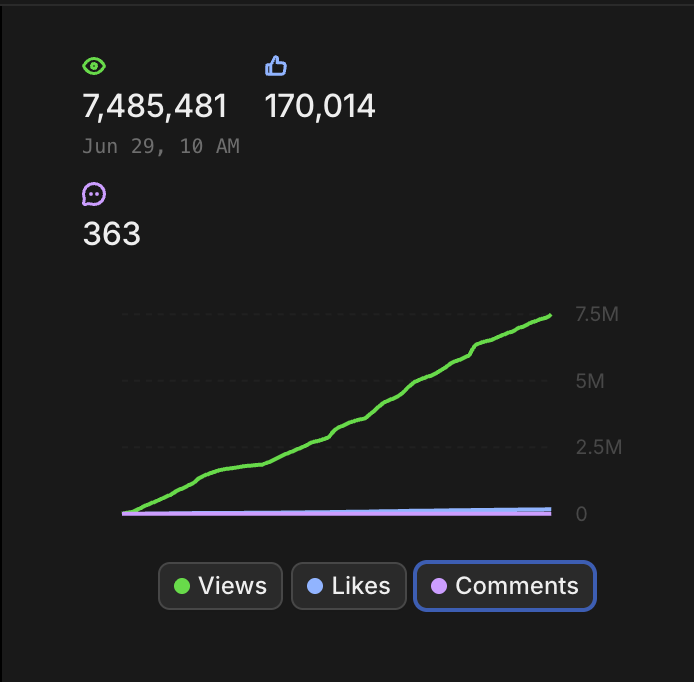Viewport: 694px width, 682px height.
Task: Click the purple dot in Comments legend
Action: click(438, 586)
